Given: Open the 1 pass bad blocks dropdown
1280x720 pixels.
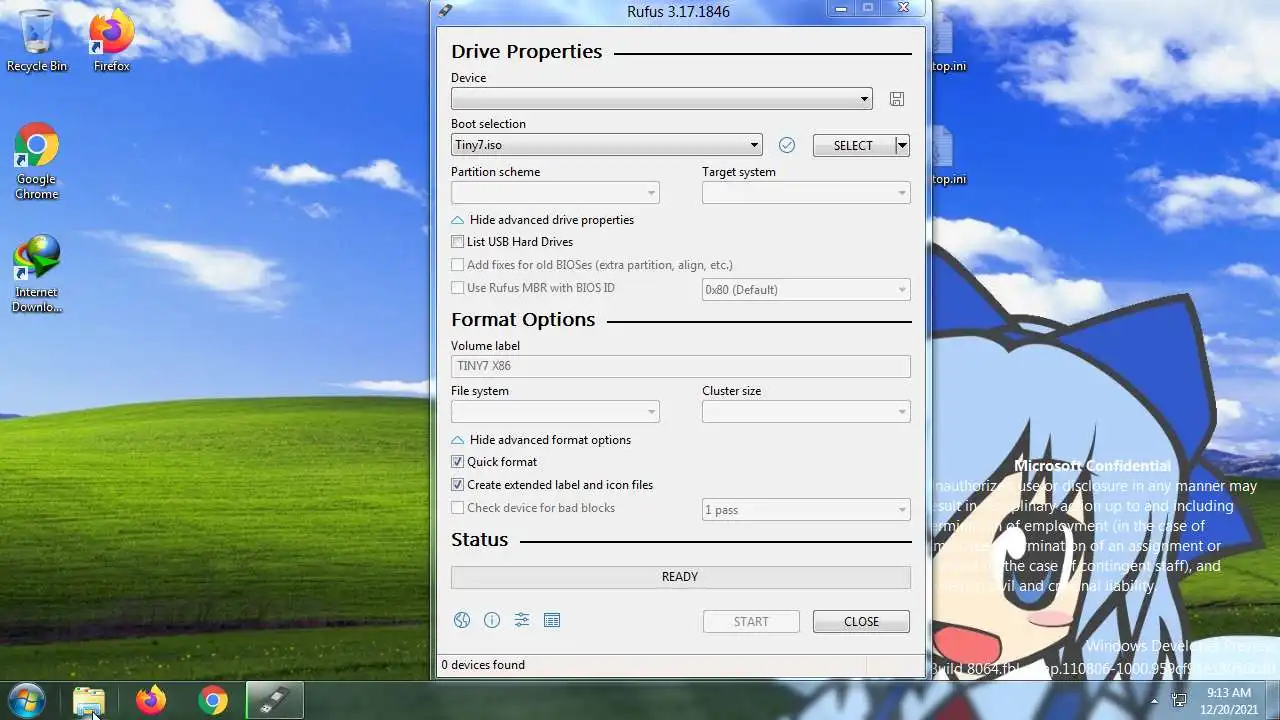Looking at the screenshot, I should point(806,510).
